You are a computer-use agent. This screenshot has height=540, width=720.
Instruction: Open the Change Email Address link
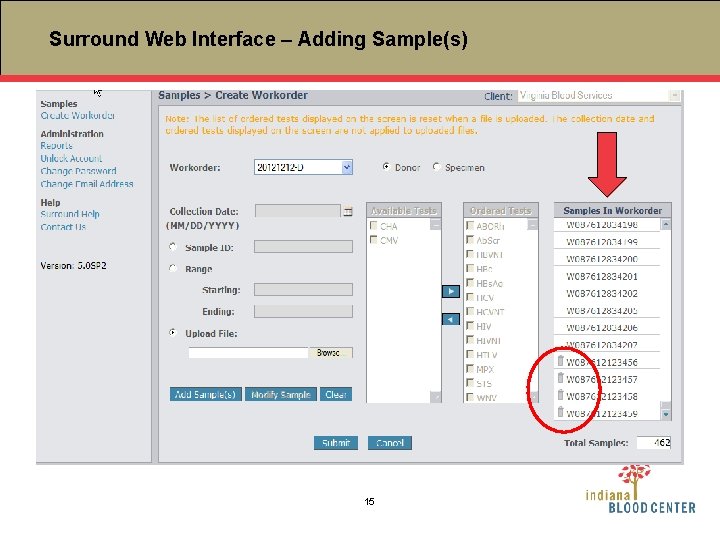click(x=87, y=184)
